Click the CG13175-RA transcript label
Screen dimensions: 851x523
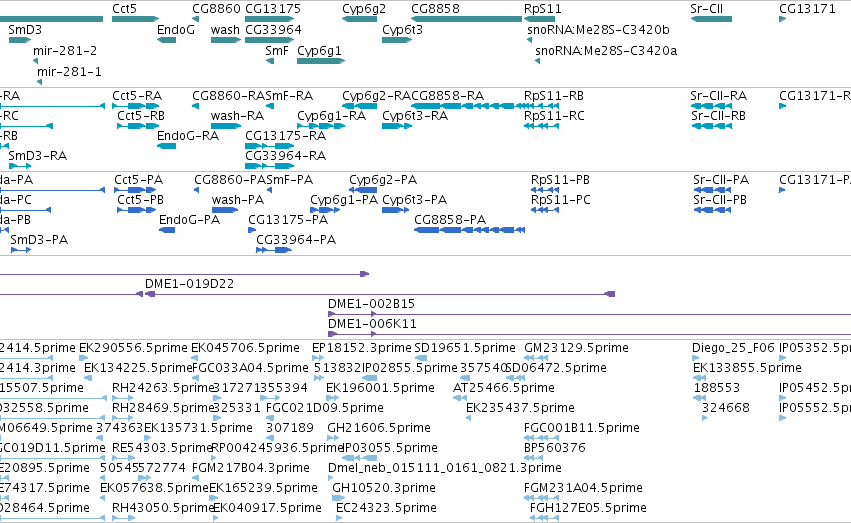coord(285,136)
